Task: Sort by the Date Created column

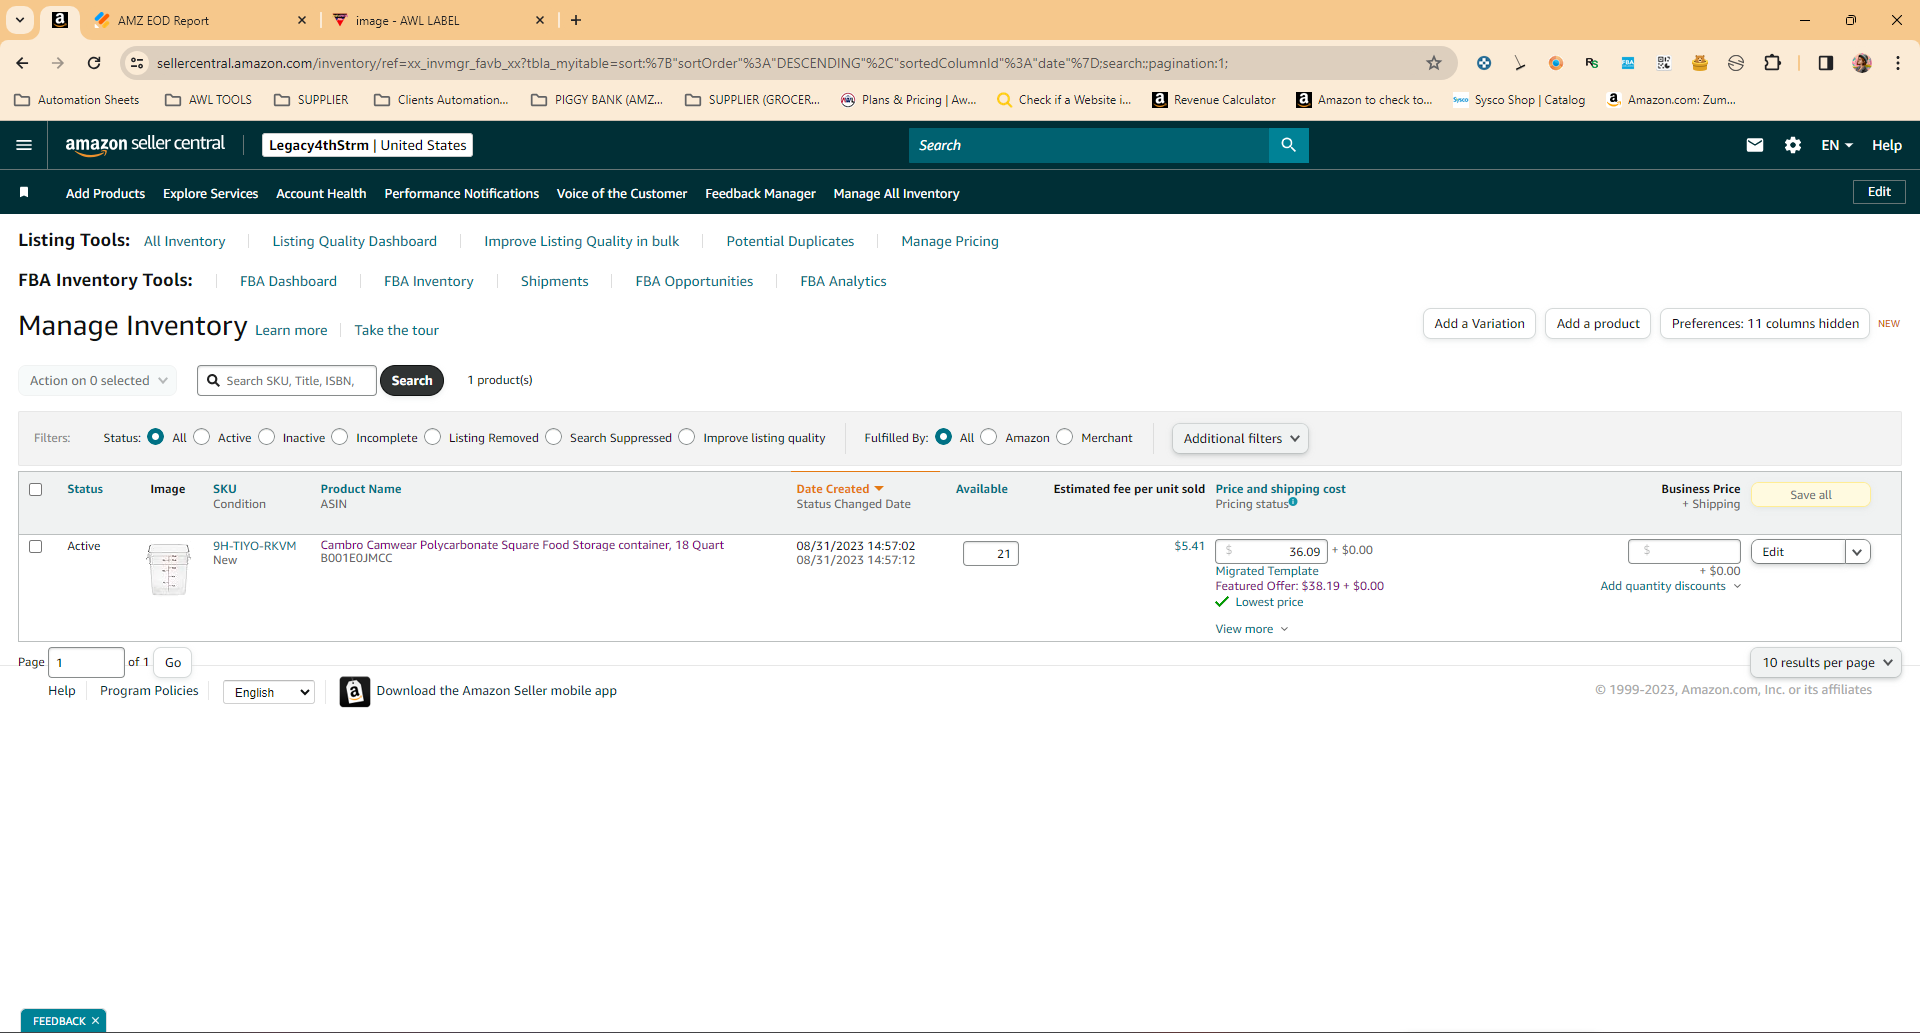Action: click(x=840, y=489)
